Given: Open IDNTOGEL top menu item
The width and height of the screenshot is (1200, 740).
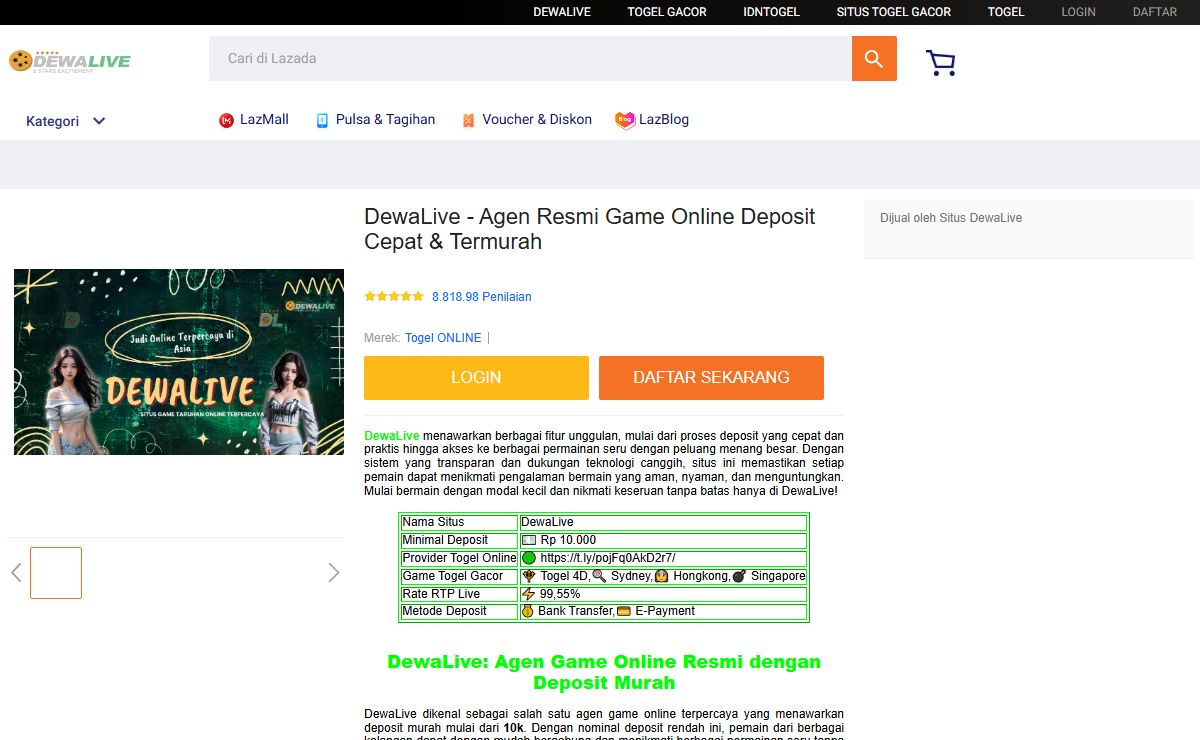Looking at the screenshot, I should (x=772, y=12).
